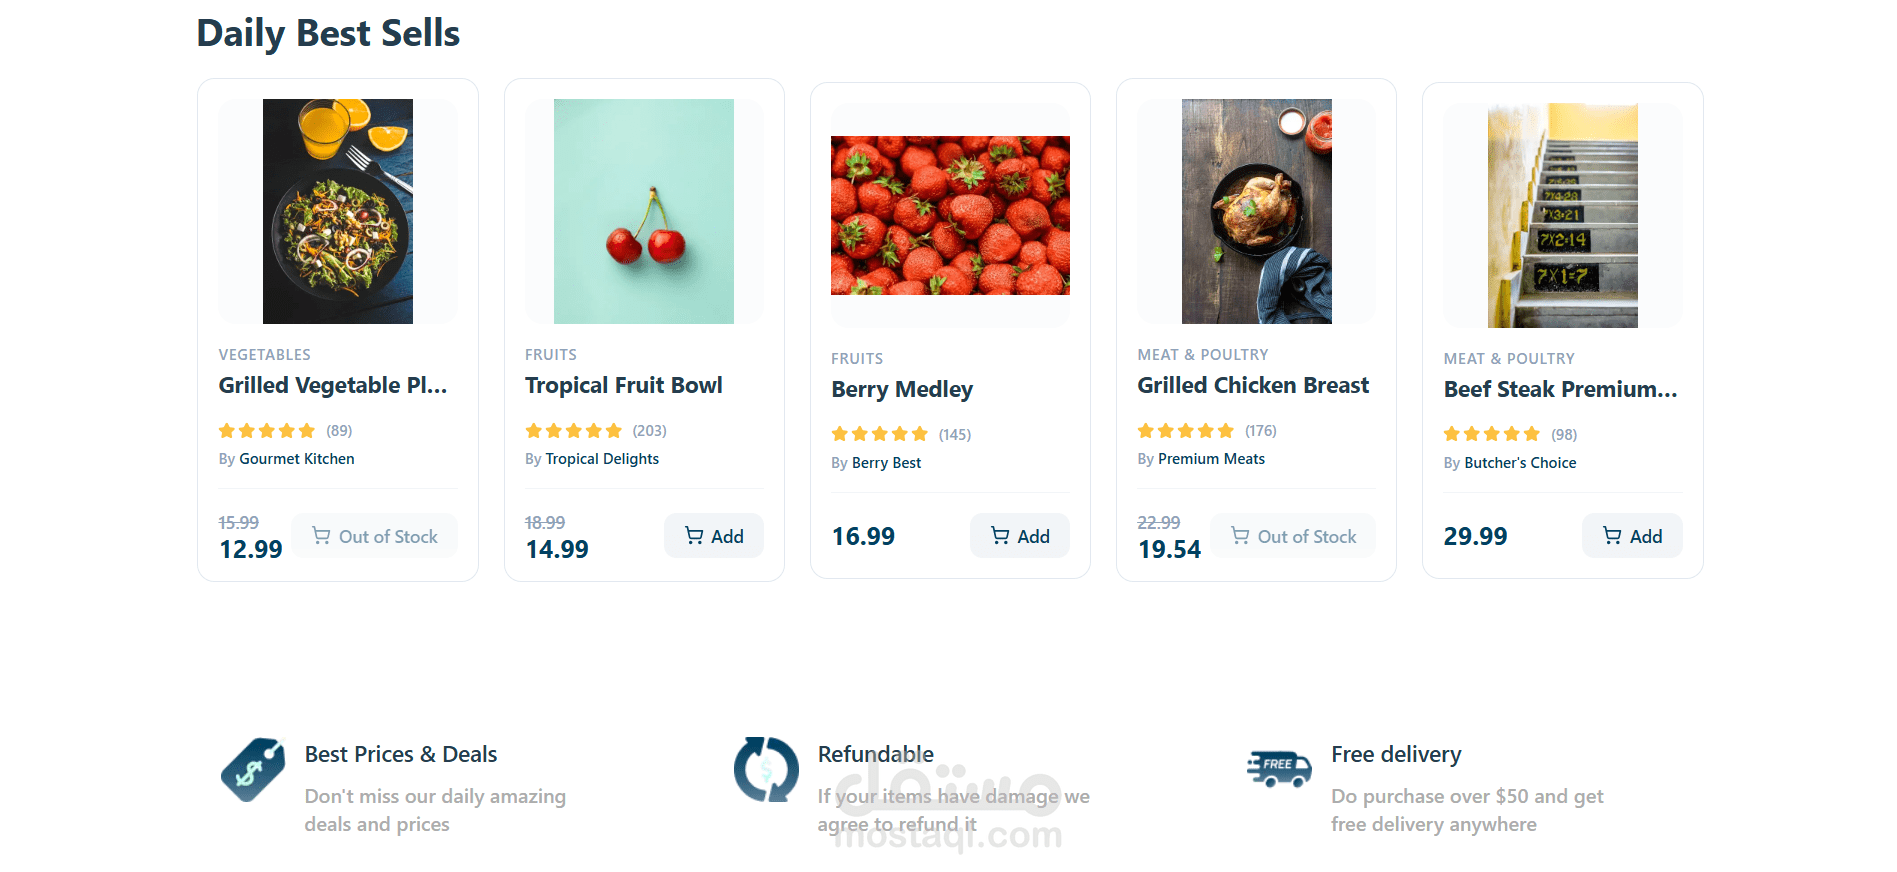
Task: Open the strawberries product image
Action: [x=950, y=215]
